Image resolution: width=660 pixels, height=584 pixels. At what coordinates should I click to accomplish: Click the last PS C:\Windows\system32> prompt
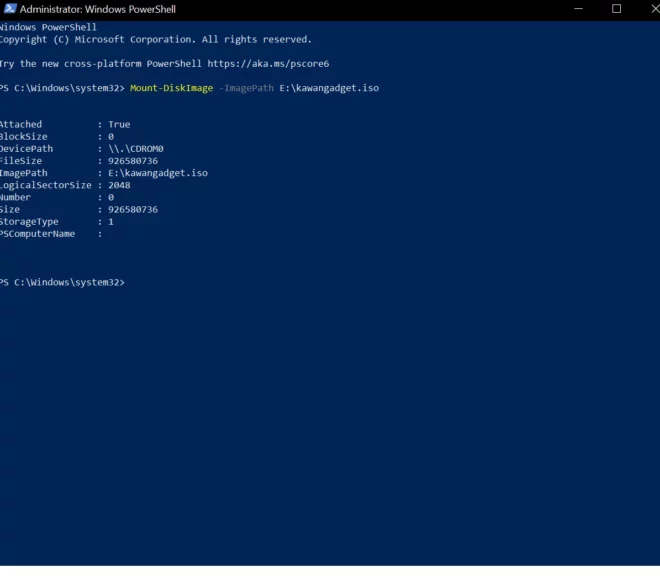(62, 283)
